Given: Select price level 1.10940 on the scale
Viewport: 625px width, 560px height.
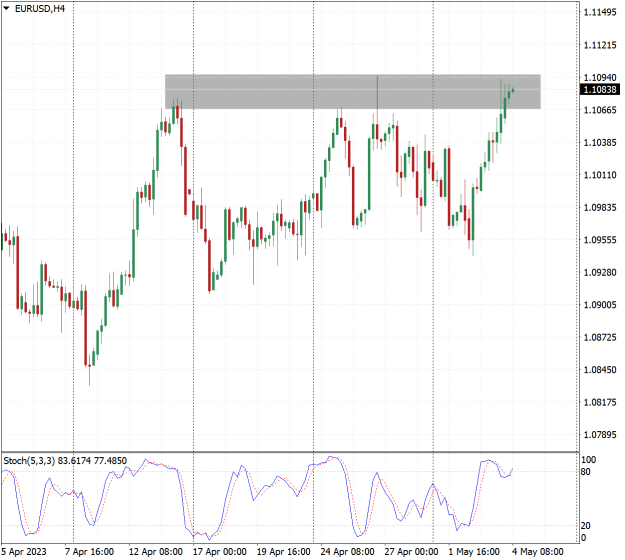Looking at the screenshot, I should coord(600,77).
